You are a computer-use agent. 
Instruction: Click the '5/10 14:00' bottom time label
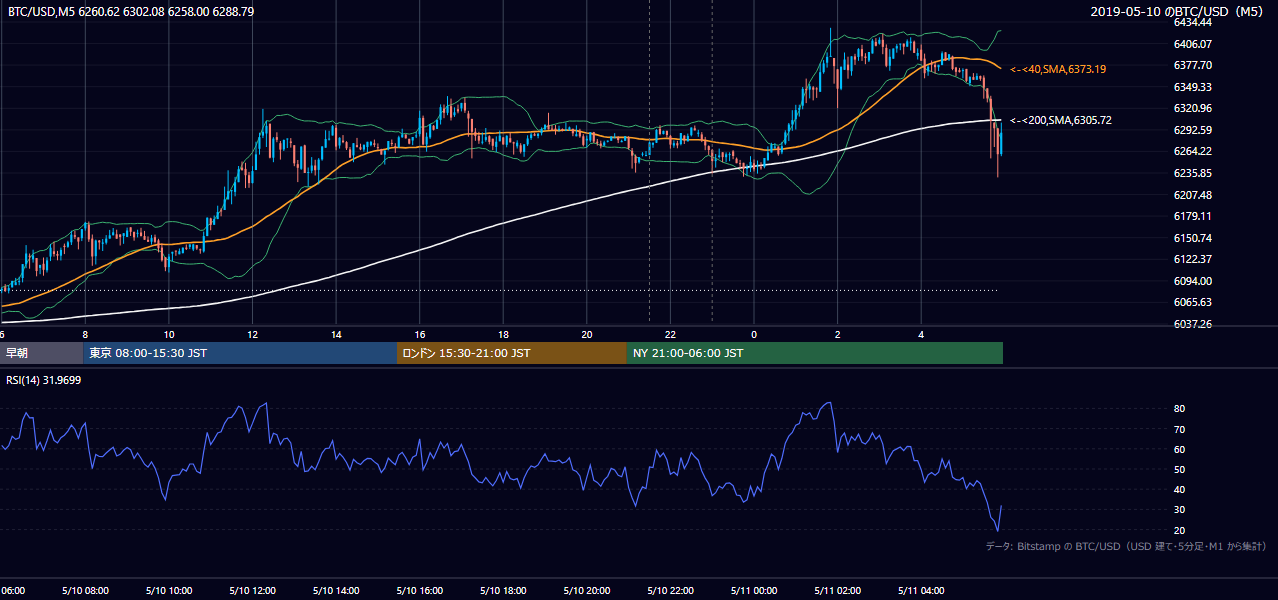click(x=336, y=591)
